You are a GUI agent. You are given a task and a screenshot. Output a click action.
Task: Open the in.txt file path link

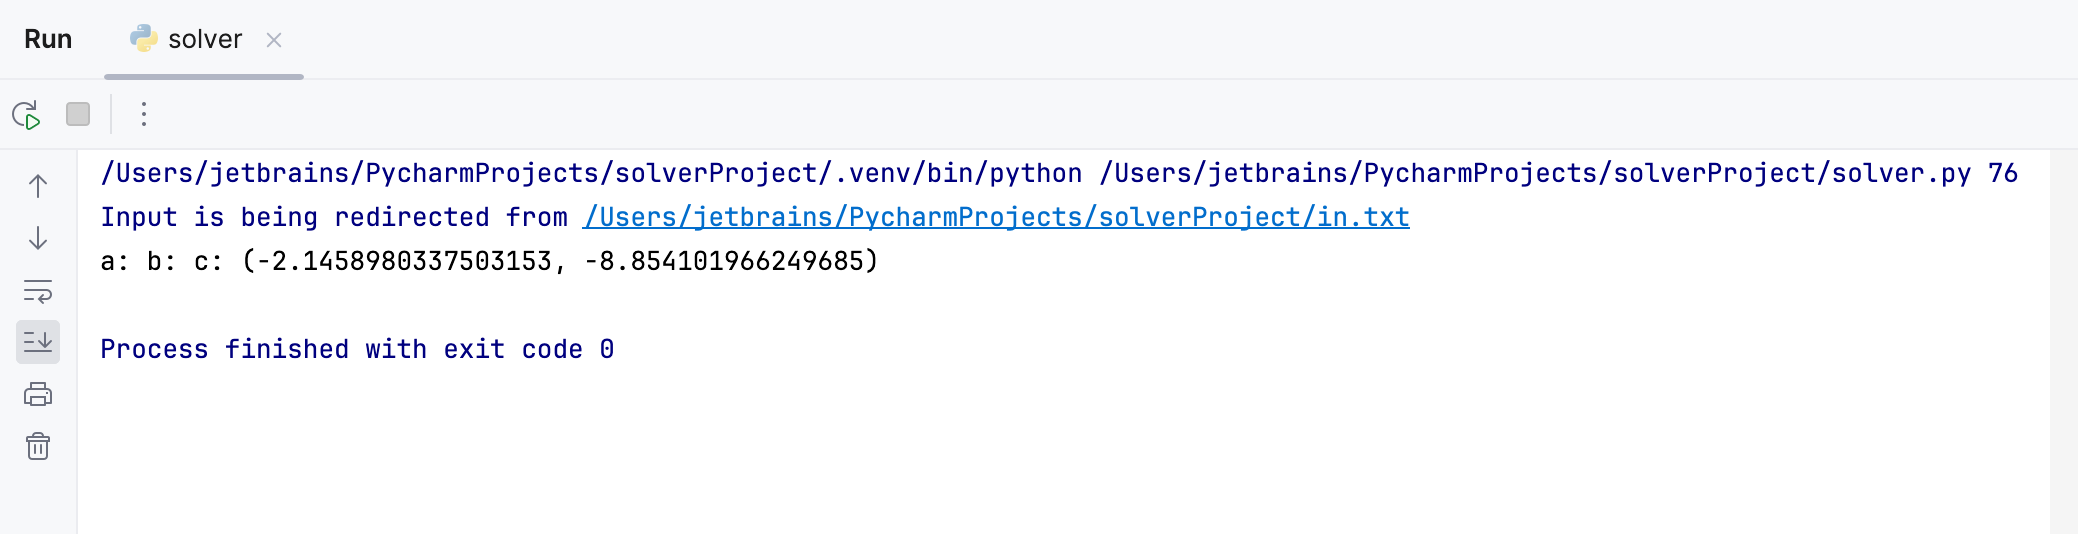click(996, 217)
